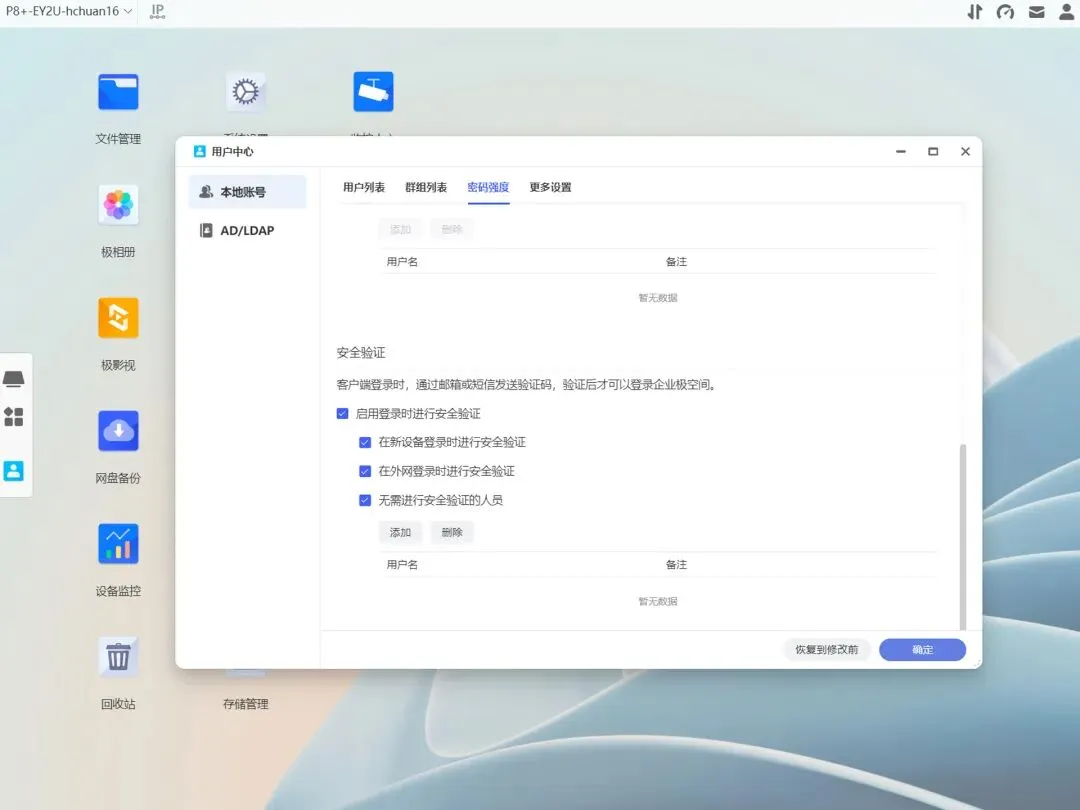1080x810 pixels.
Task: Click 备注 column header in upper table
Action: coord(676,262)
